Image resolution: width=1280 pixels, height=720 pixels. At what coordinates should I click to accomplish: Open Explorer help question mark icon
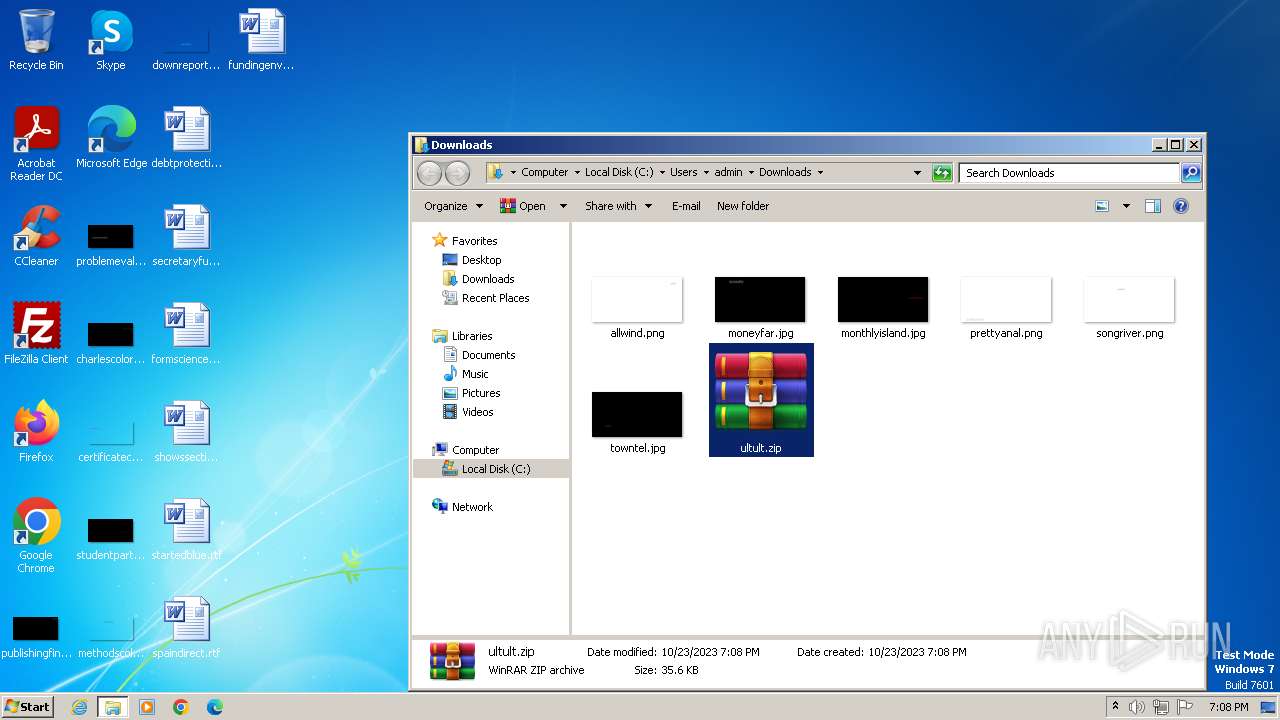coord(1181,206)
